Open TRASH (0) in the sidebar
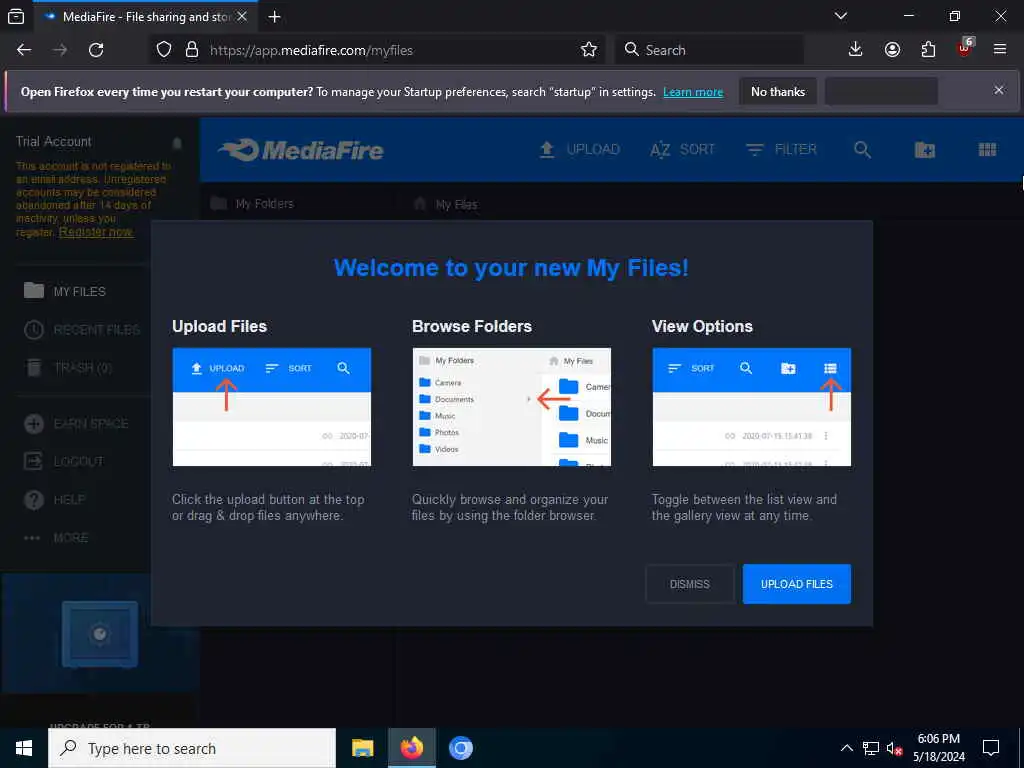The image size is (1024, 768). (x=68, y=368)
